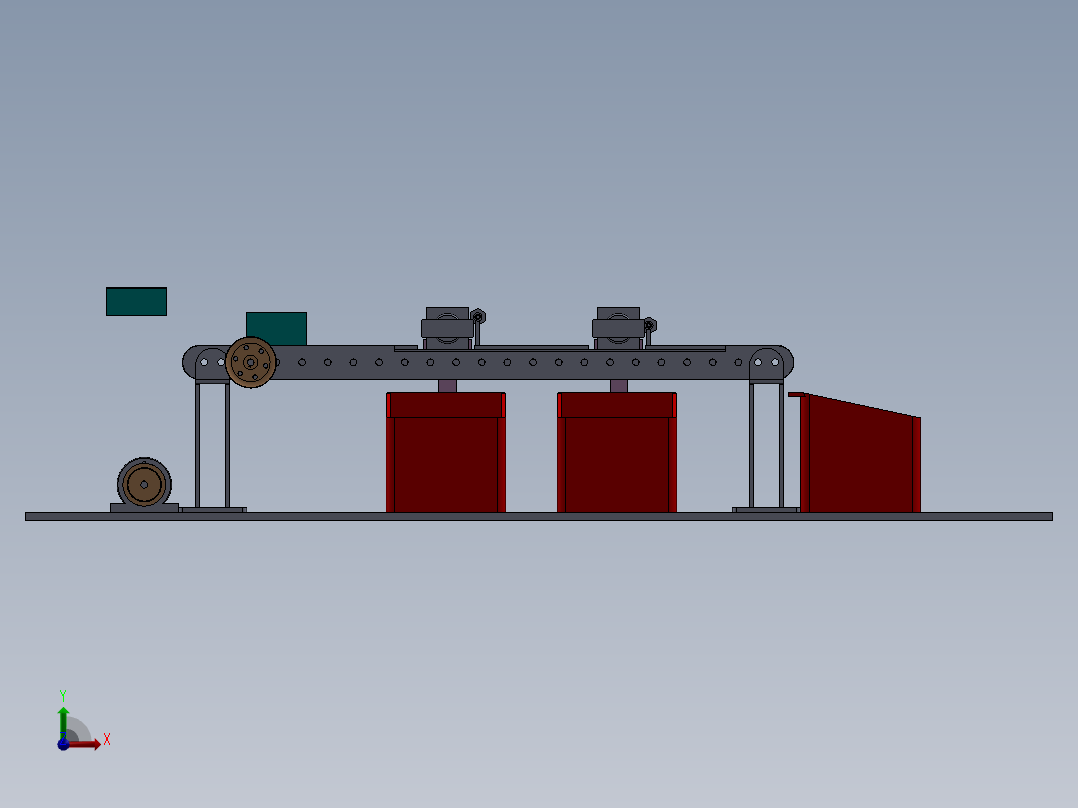Viewport: 1078px width, 808px height.
Task: Select the purple connector under the right pusher
Action: tap(619, 386)
